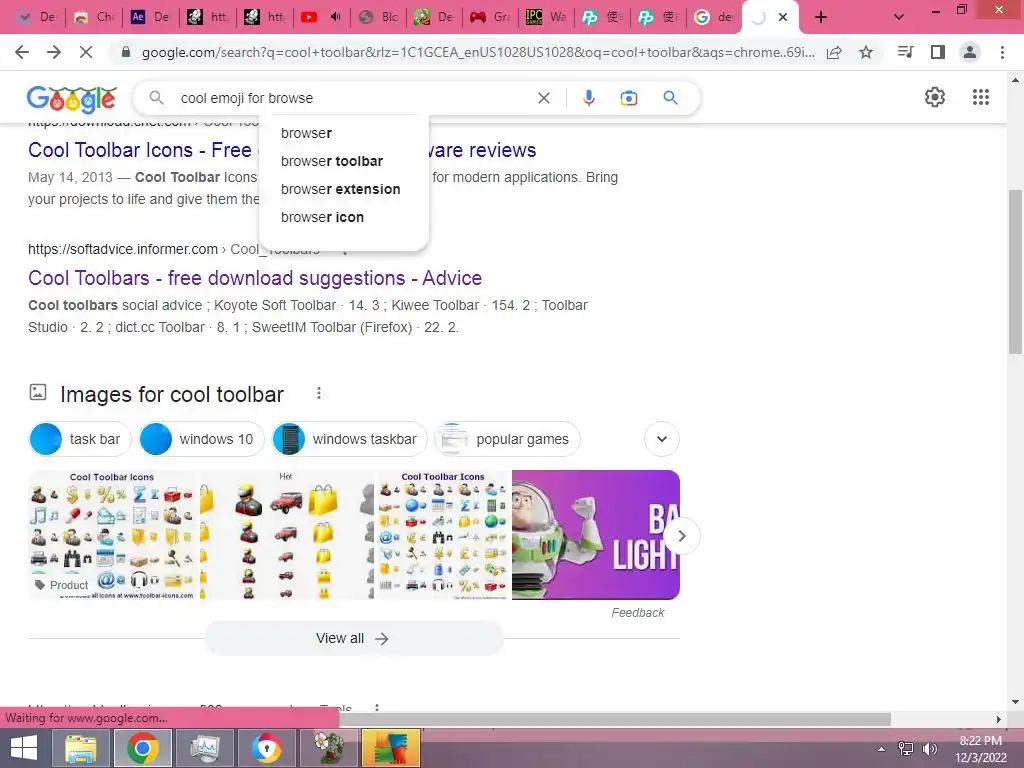Click the address bar URL
The width and height of the screenshot is (1024, 768).
(x=478, y=52)
